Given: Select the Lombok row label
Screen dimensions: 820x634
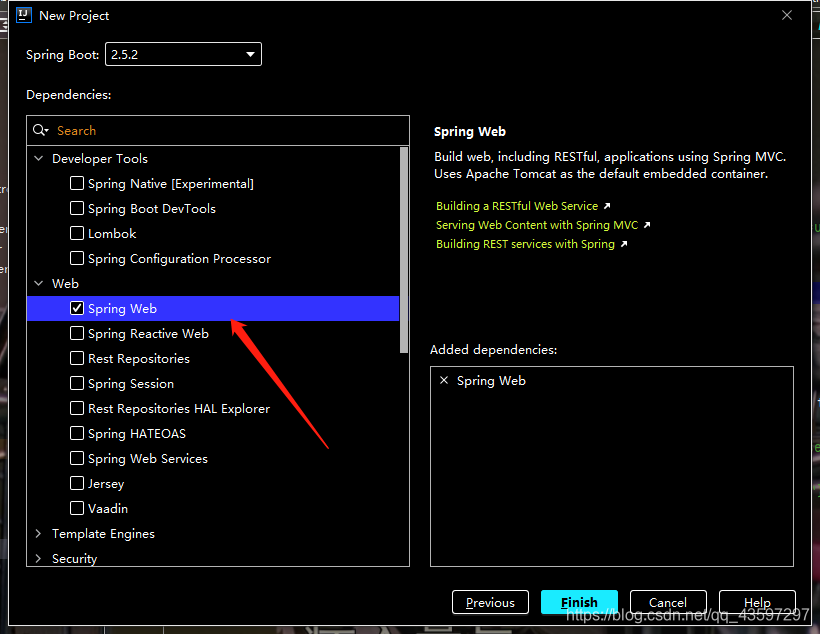Looking at the screenshot, I should tap(112, 234).
